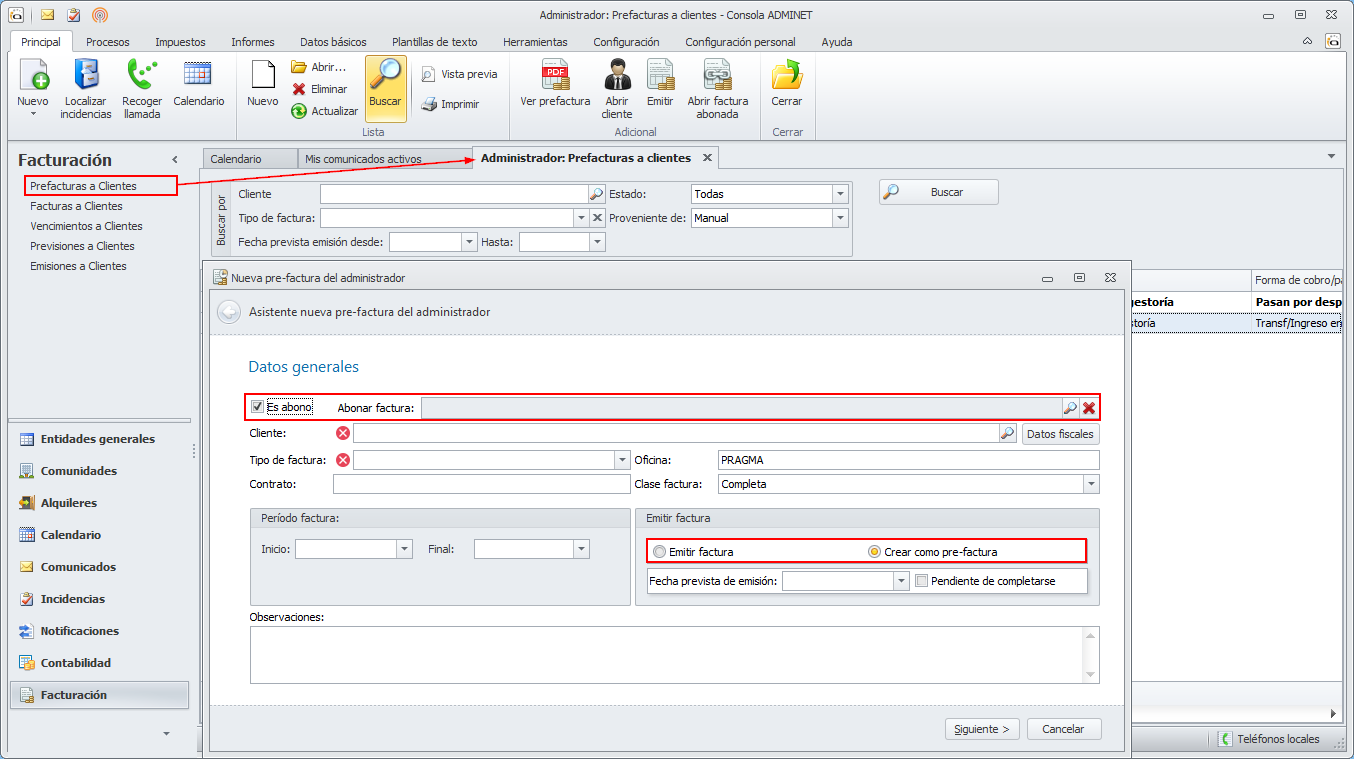Expand wizard Tipo de factura dropdown
The image size is (1354, 759).
pyautogui.click(x=621, y=460)
